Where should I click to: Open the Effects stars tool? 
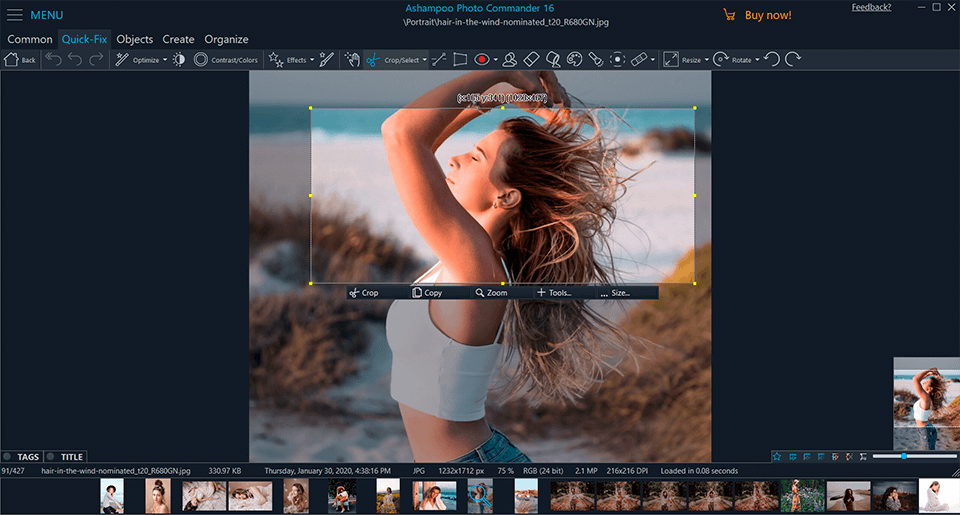coord(276,59)
